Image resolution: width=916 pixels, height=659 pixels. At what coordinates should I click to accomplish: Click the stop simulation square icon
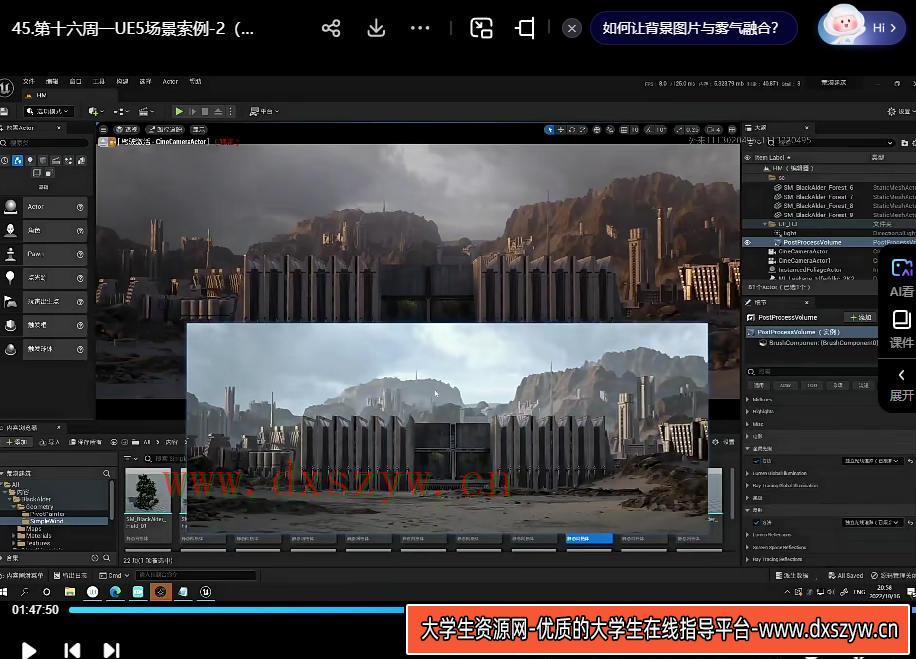[205, 111]
